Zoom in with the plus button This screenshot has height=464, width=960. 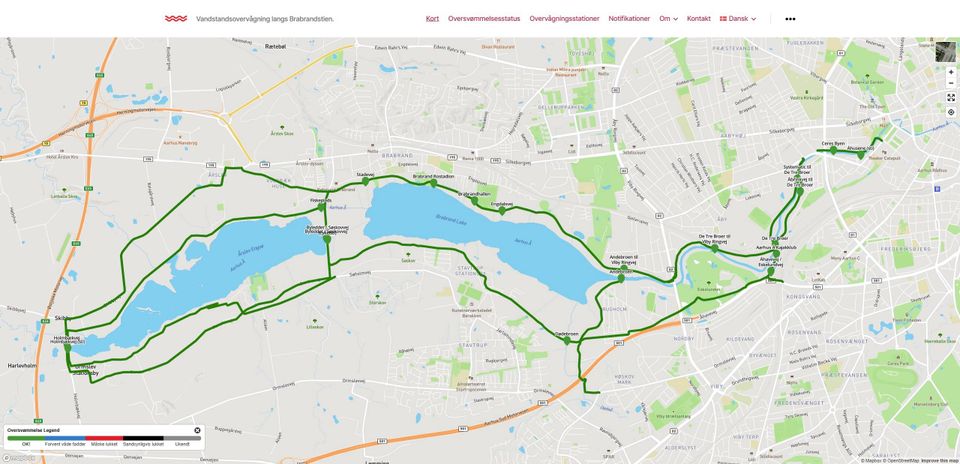pyautogui.click(x=951, y=72)
